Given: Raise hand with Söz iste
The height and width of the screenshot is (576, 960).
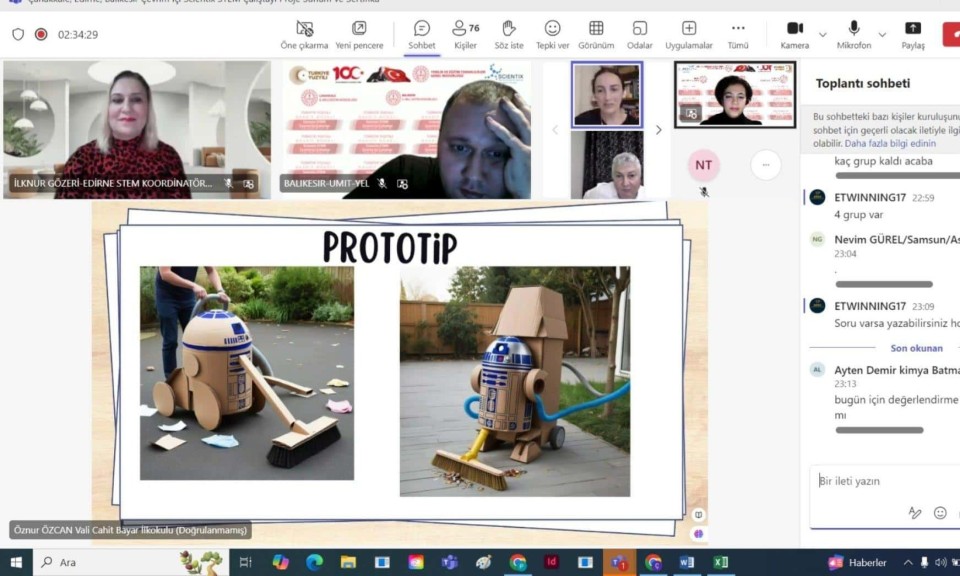Looking at the screenshot, I should pos(509,35).
